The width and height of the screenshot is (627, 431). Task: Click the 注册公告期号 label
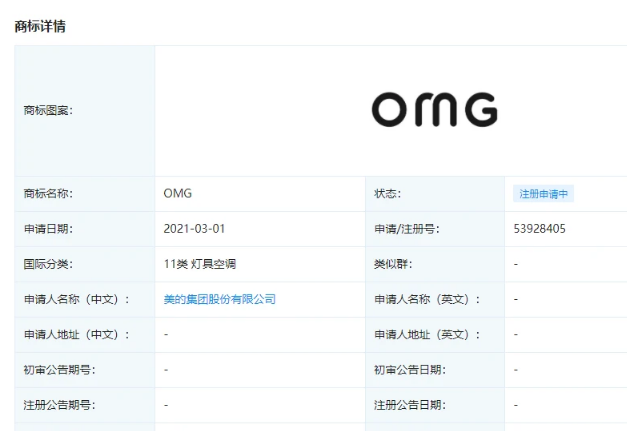pos(59,405)
